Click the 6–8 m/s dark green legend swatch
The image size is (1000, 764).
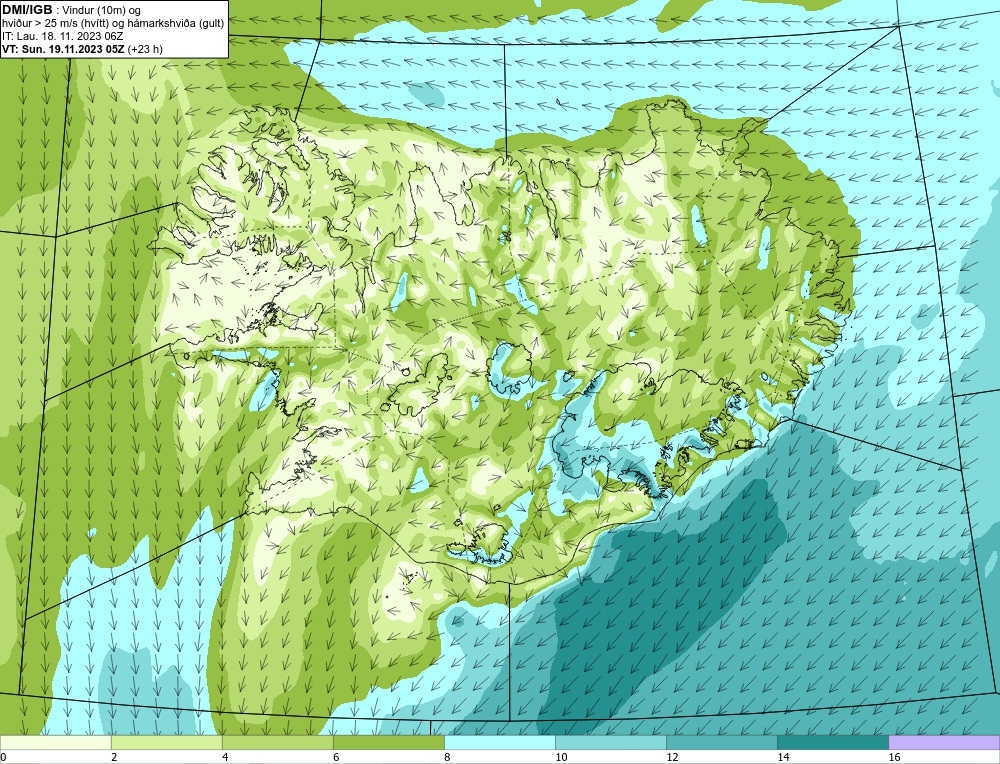(x=388, y=743)
